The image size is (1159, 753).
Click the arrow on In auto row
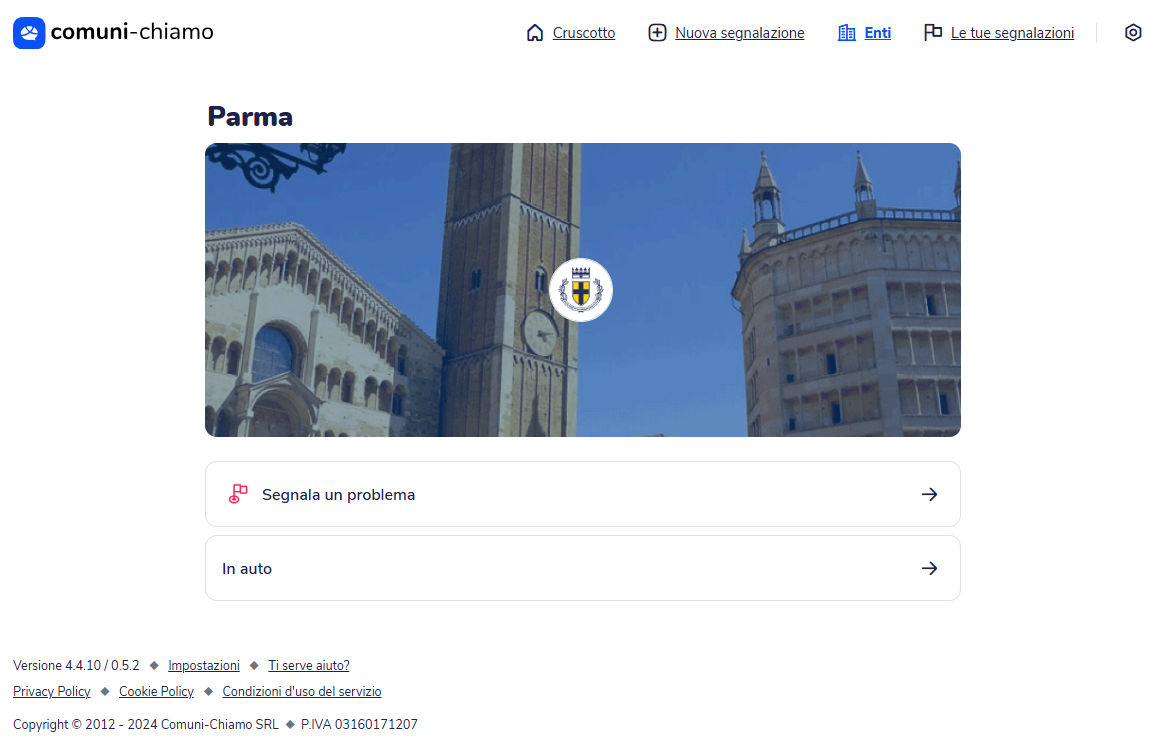pyautogui.click(x=930, y=568)
